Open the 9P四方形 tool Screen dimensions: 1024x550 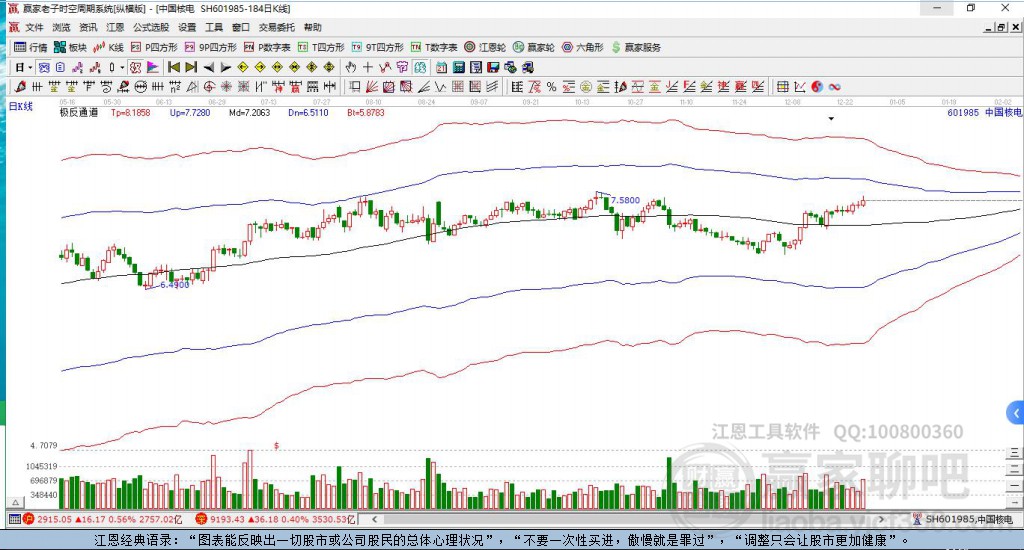point(210,47)
